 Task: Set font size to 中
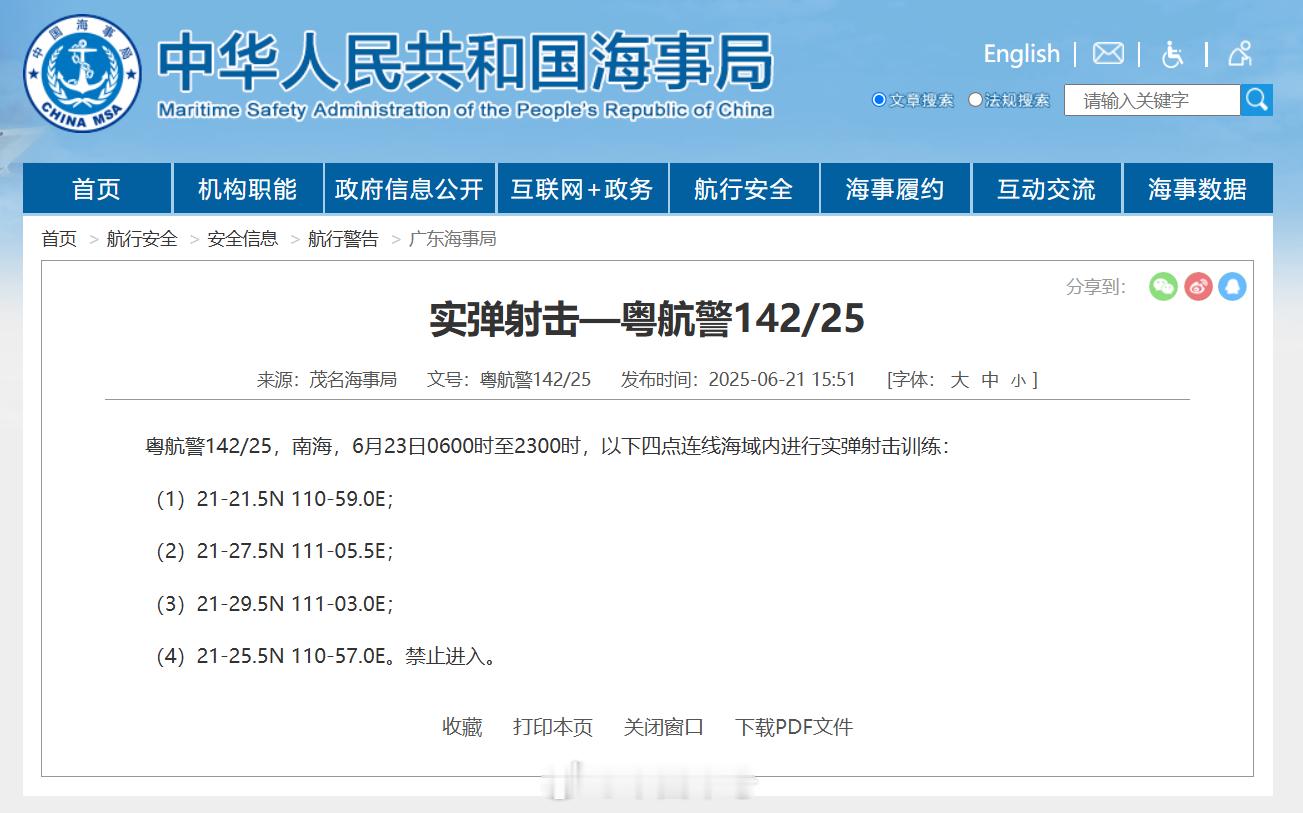(990, 380)
